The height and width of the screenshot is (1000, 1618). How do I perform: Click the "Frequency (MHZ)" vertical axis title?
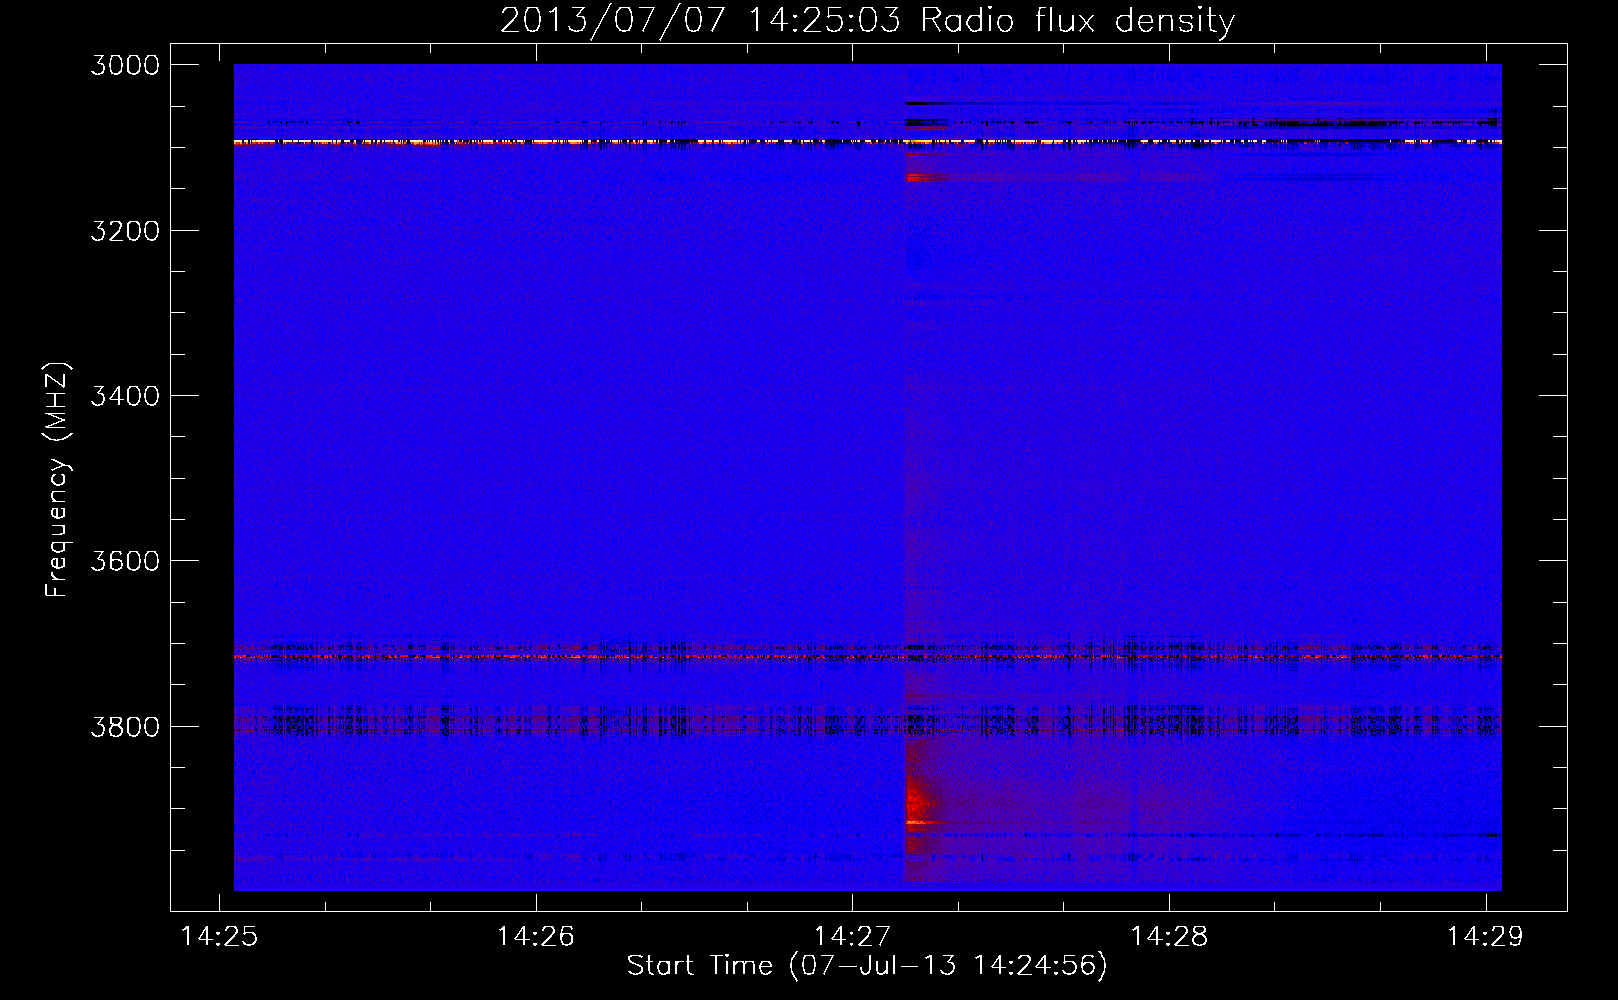[58, 479]
